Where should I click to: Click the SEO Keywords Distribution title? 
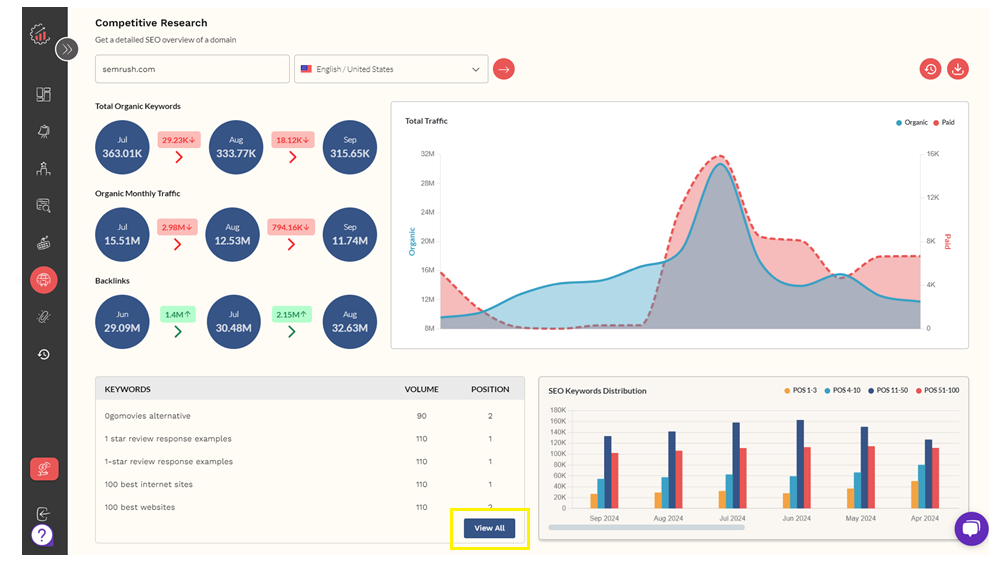click(597, 390)
